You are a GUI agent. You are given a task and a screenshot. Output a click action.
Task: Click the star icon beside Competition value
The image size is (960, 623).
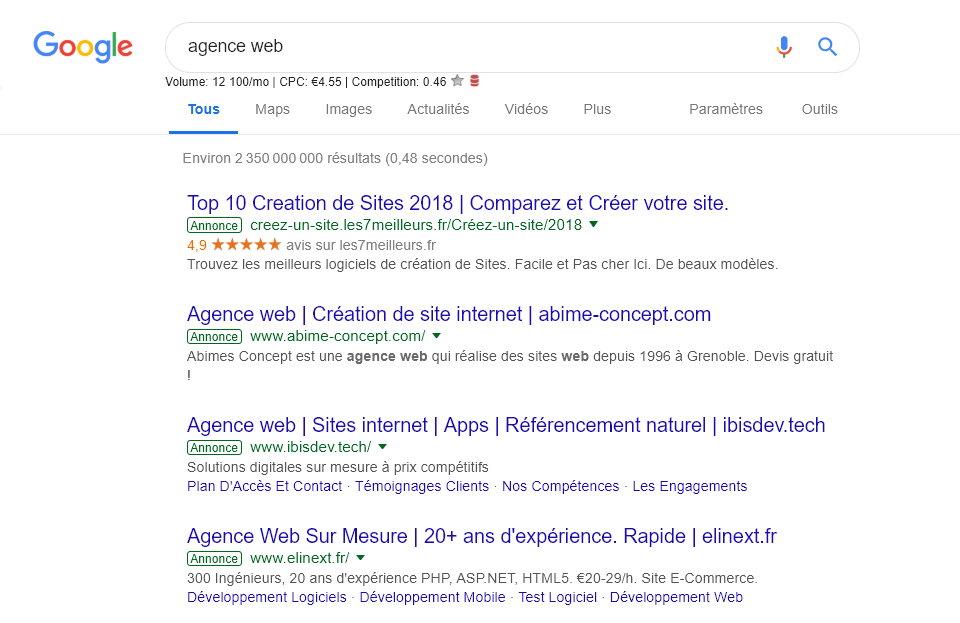tap(457, 81)
